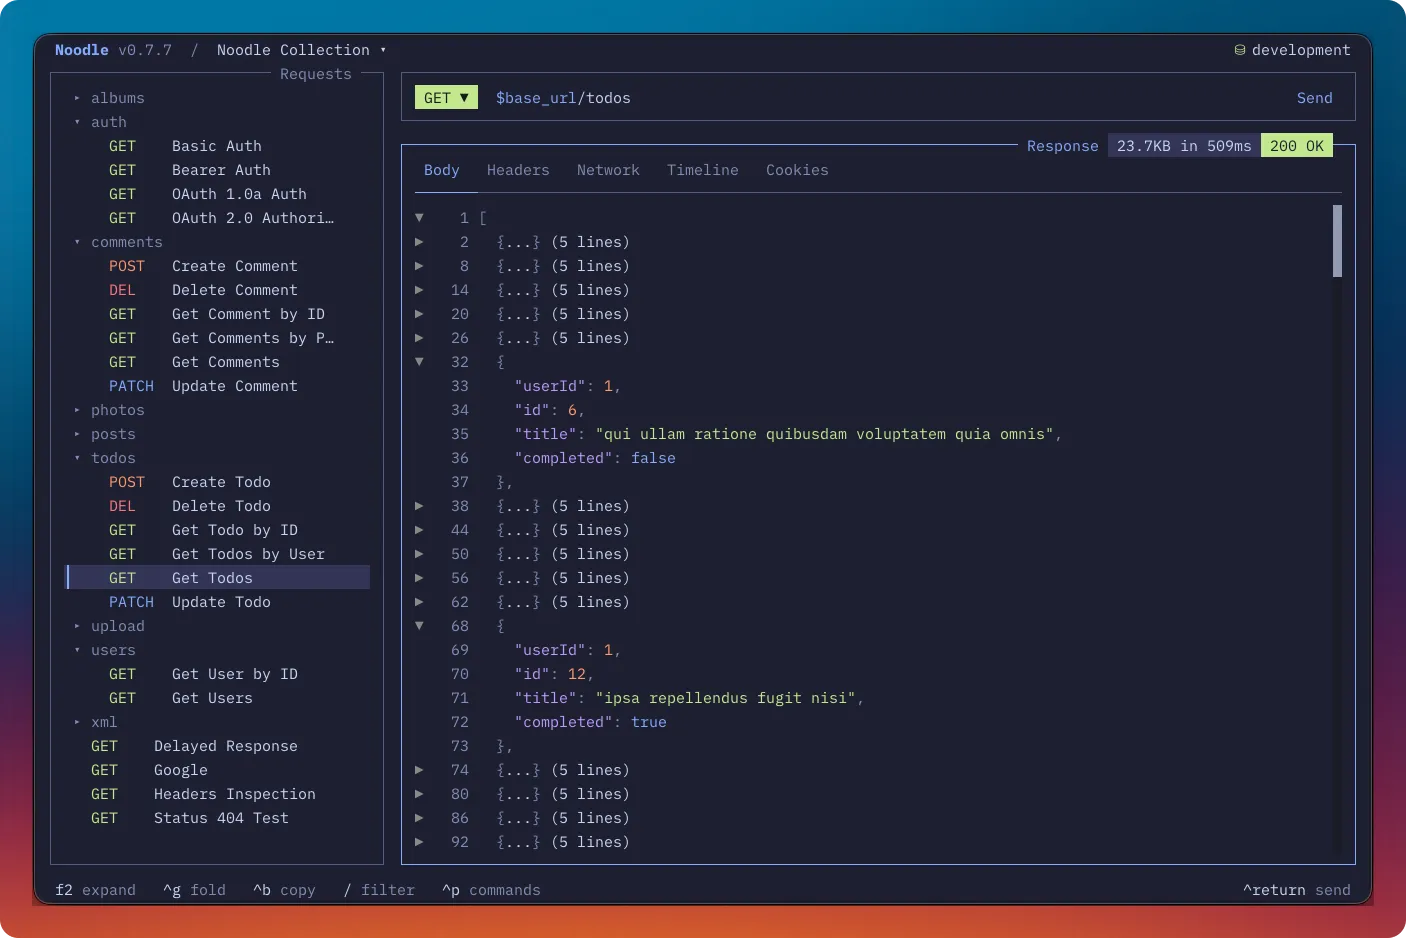This screenshot has width=1406, height=938.
Task: Collapse the JSON array at line 1
Action: pos(419,218)
